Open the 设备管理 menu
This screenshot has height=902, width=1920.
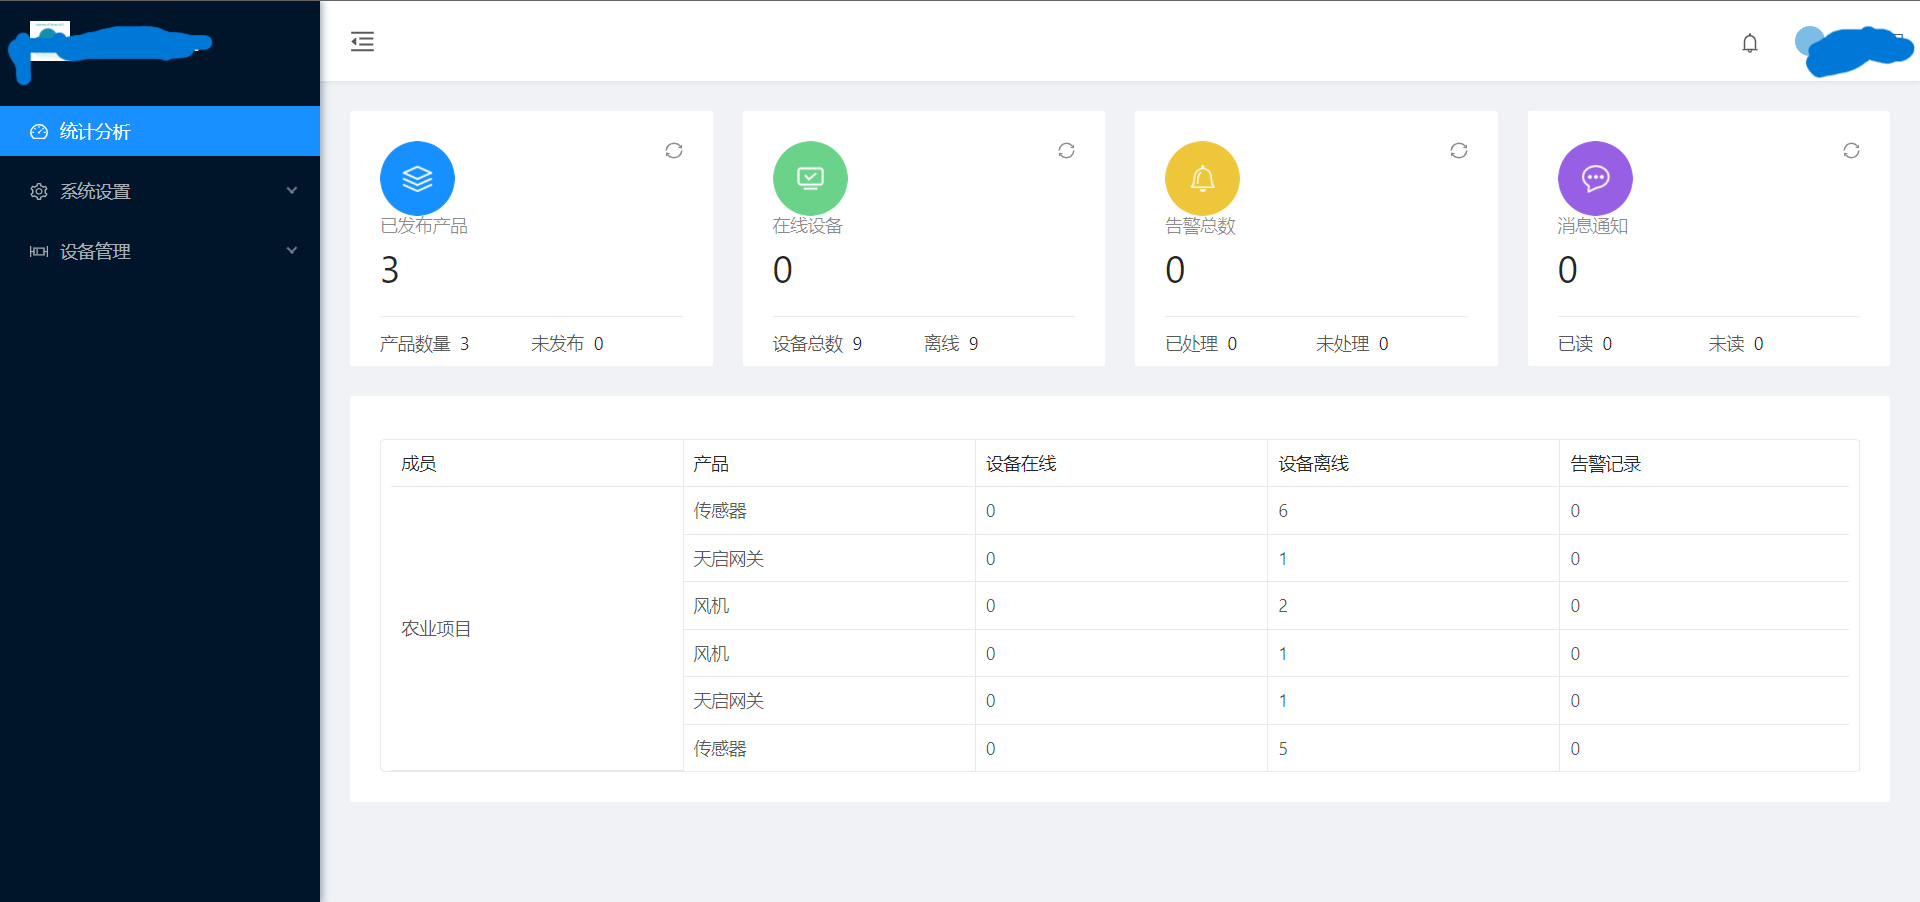coord(160,251)
